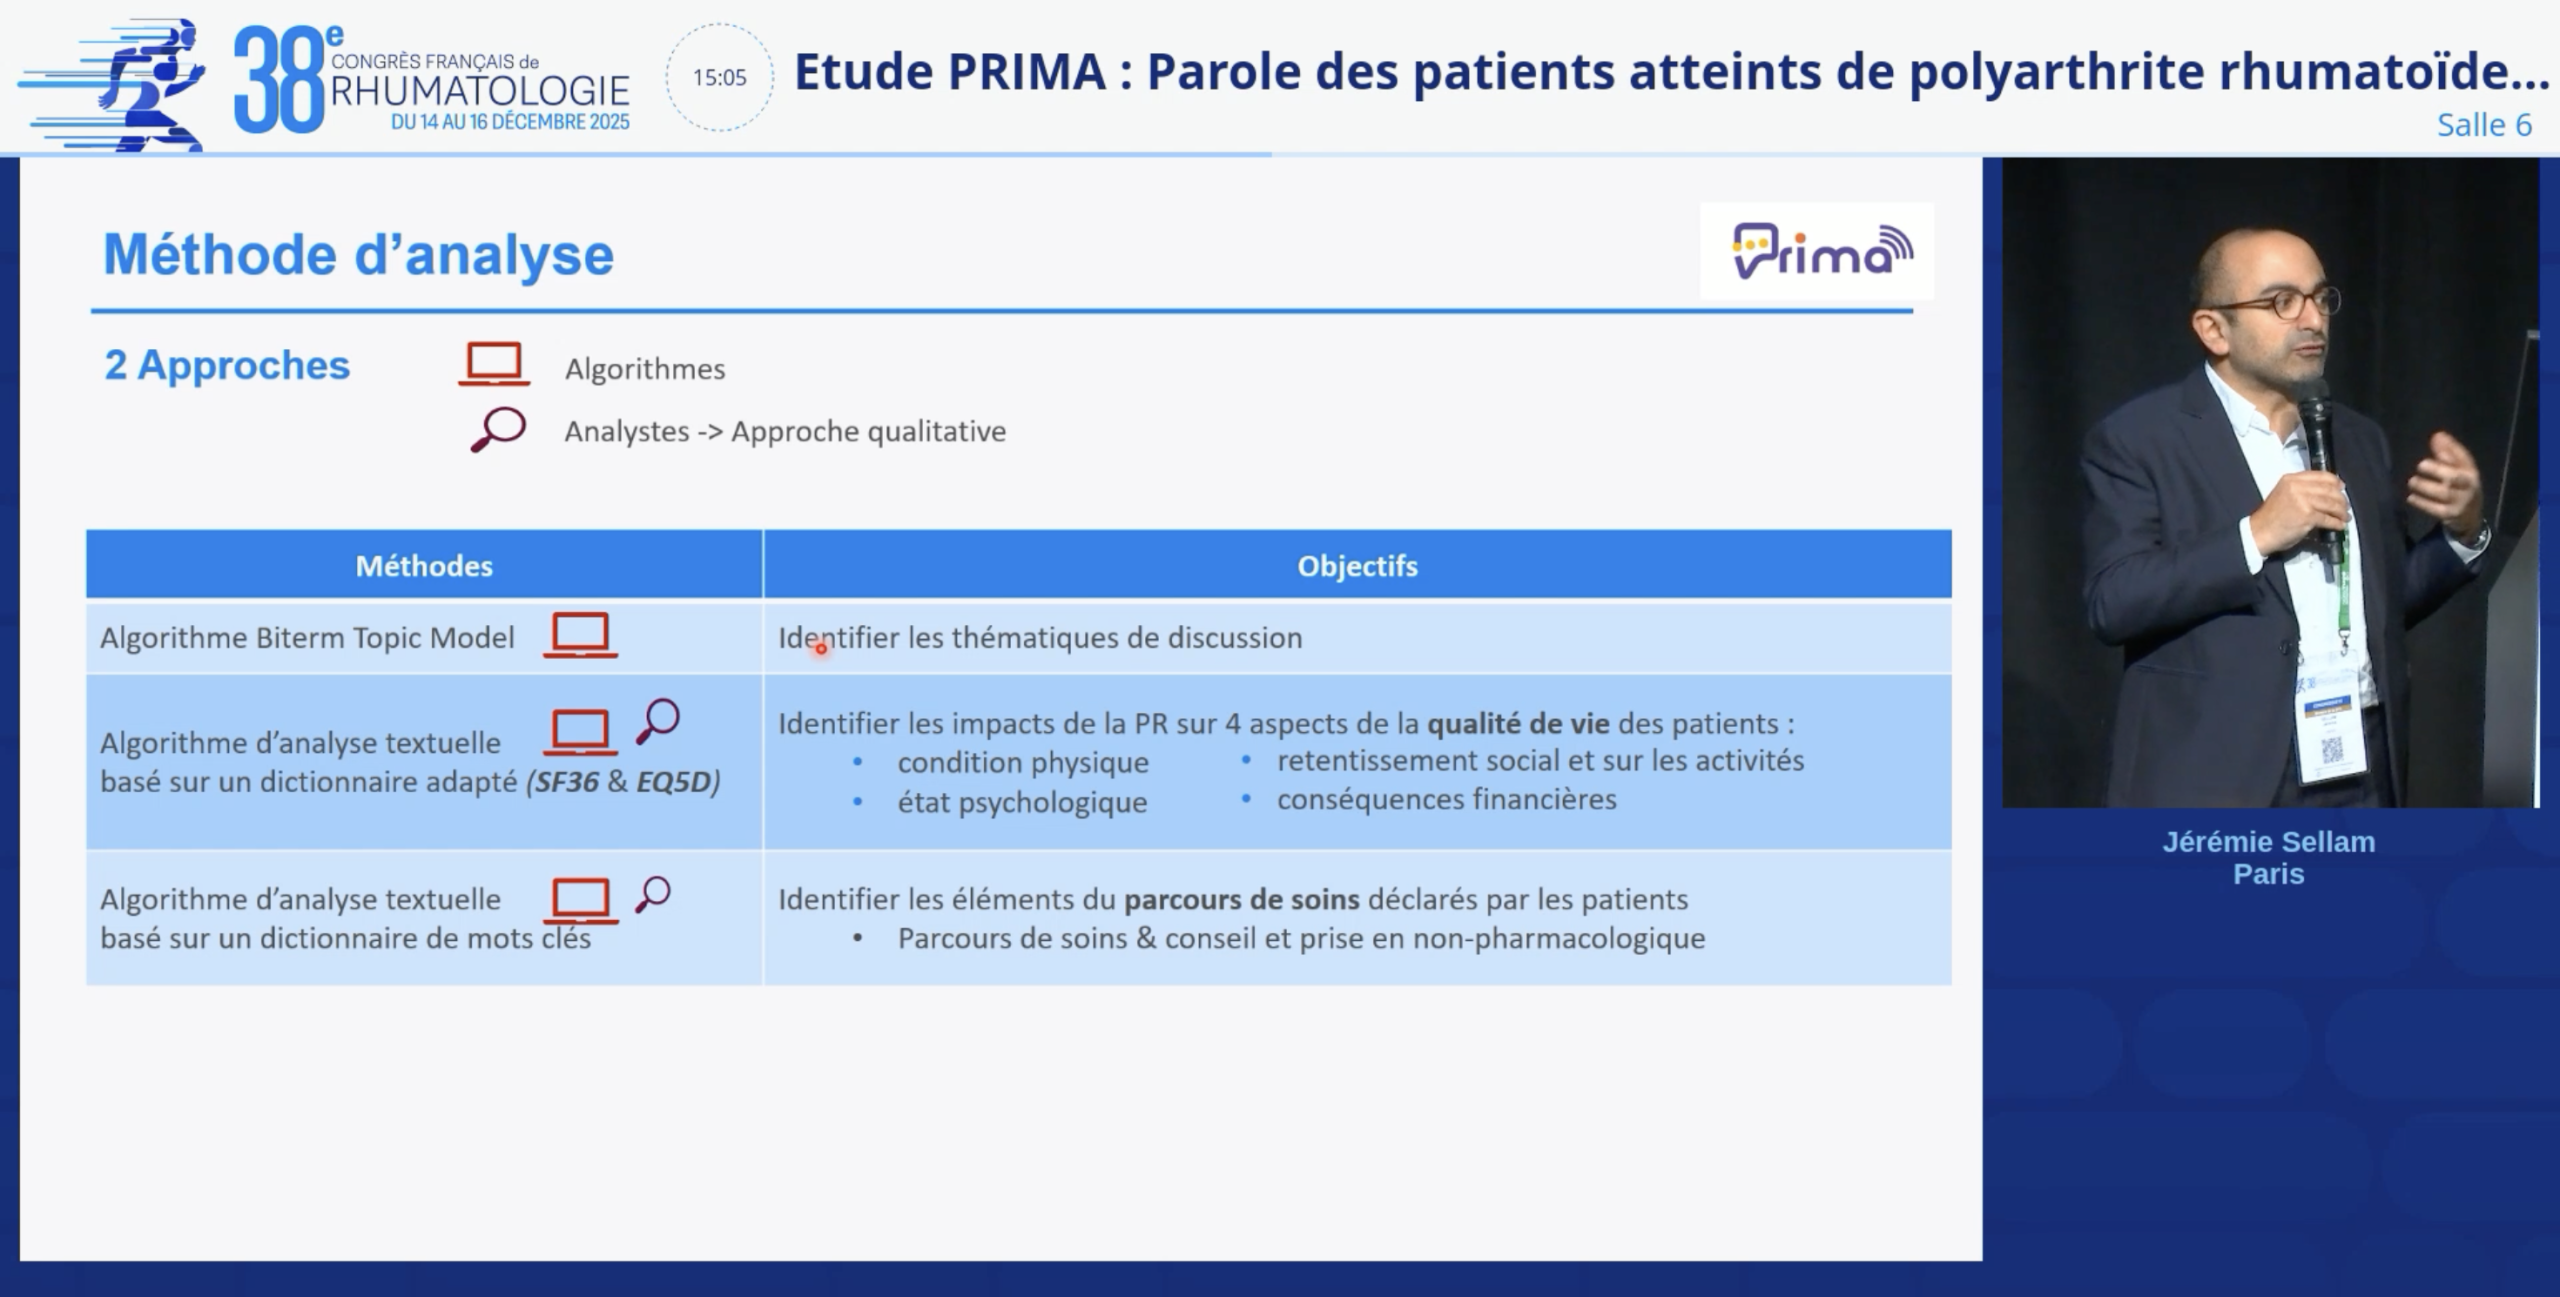Click laptop icon in mots clés row
2560x1297 pixels.
[580, 900]
